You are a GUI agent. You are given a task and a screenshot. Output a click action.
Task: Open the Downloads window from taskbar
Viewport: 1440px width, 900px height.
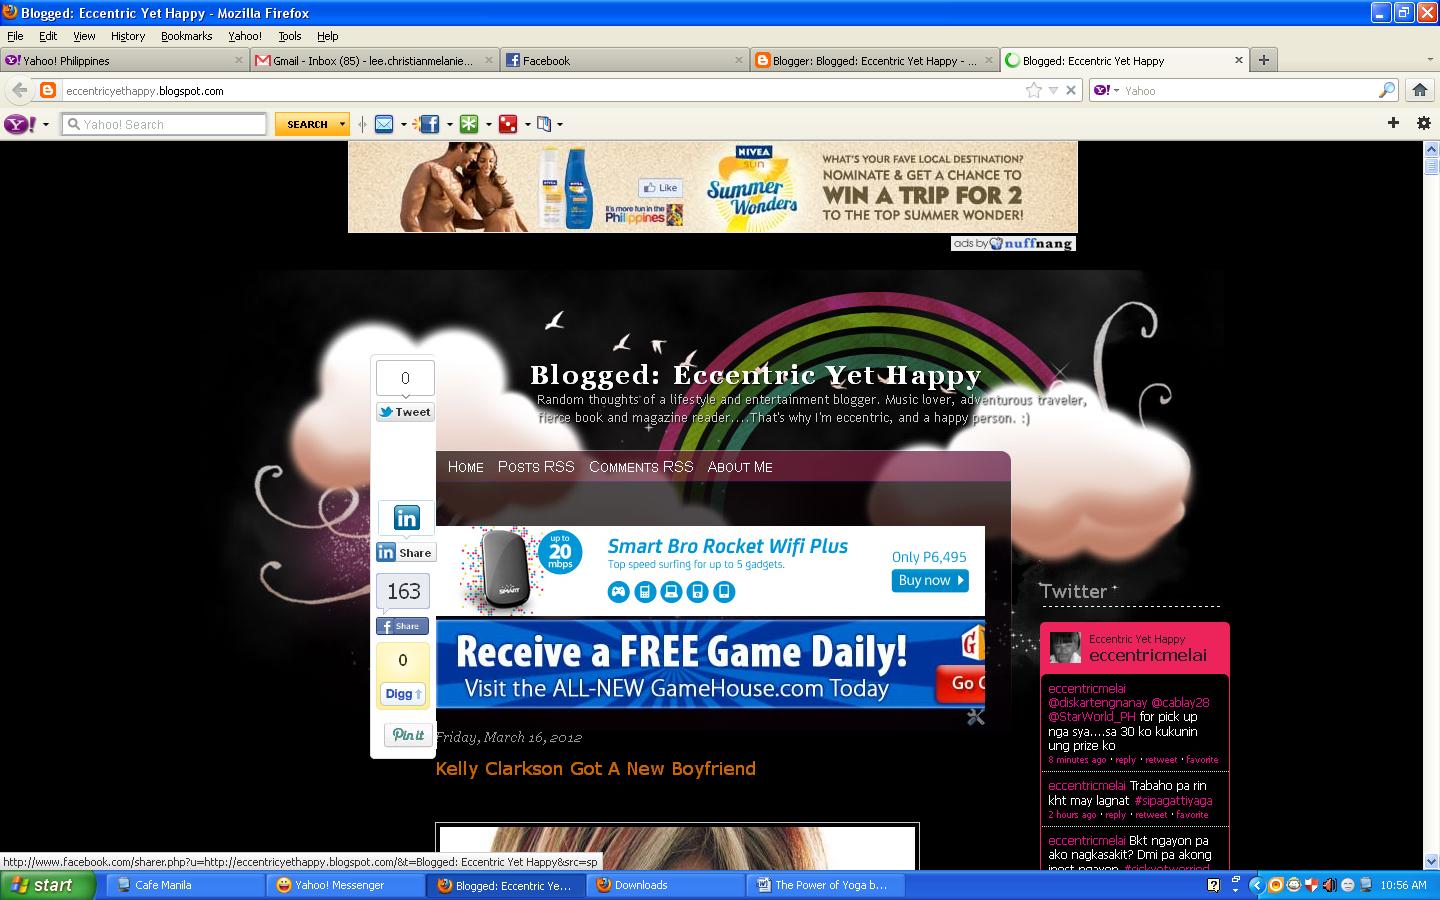click(x=665, y=885)
